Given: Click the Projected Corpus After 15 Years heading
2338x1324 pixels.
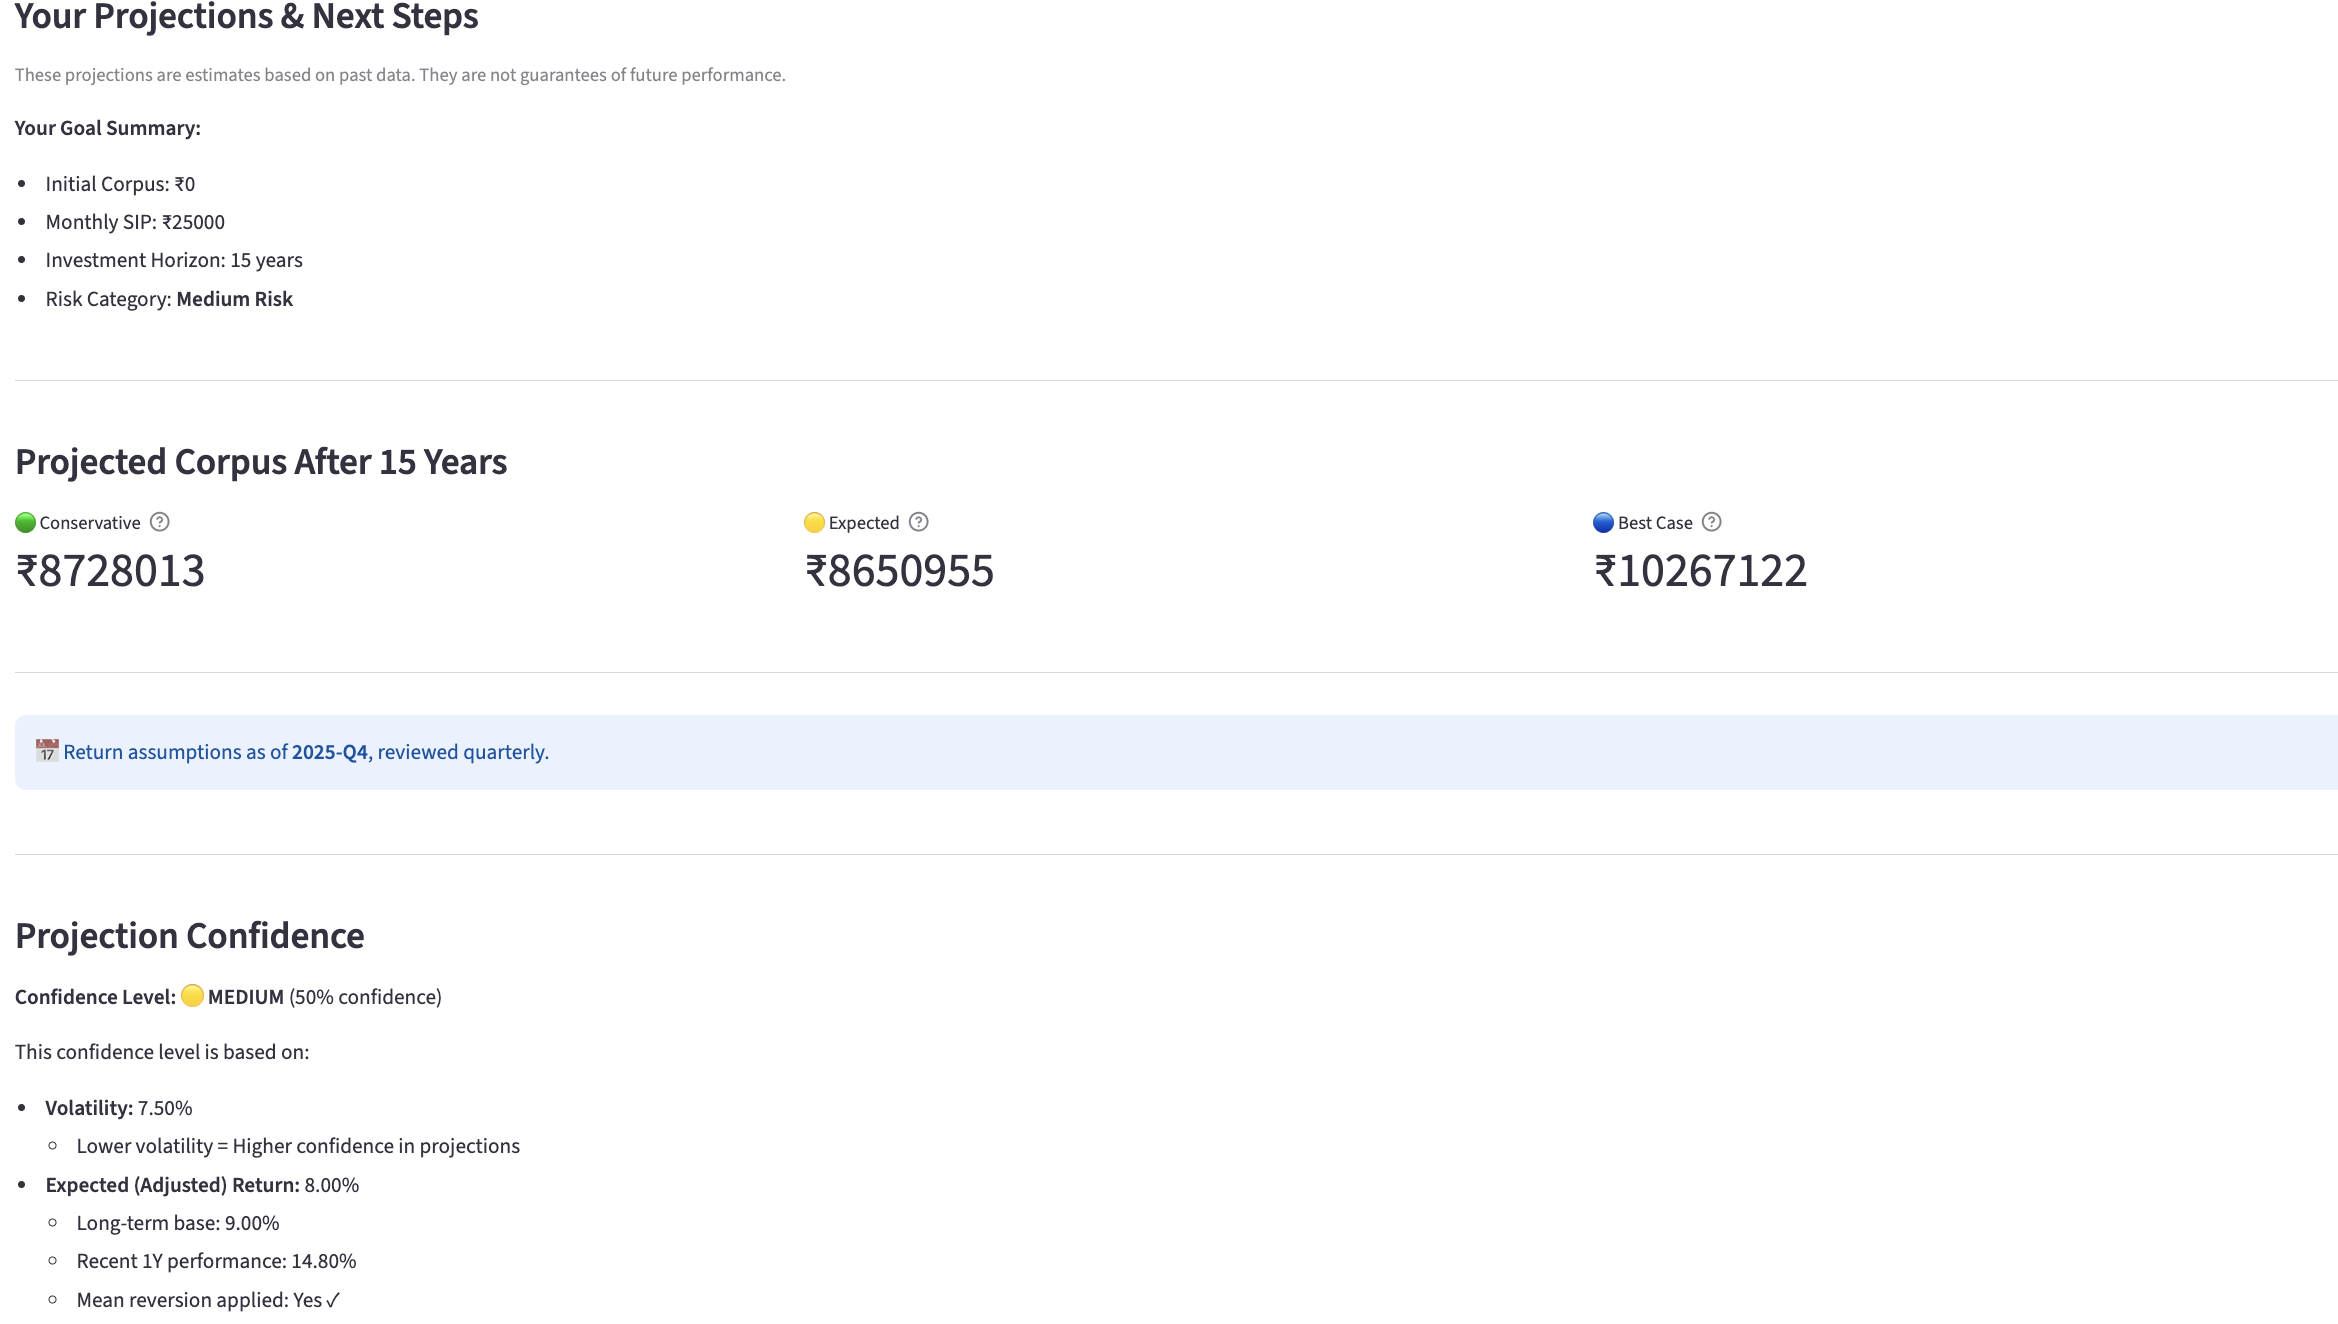Looking at the screenshot, I should pyautogui.click(x=261, y=462).
